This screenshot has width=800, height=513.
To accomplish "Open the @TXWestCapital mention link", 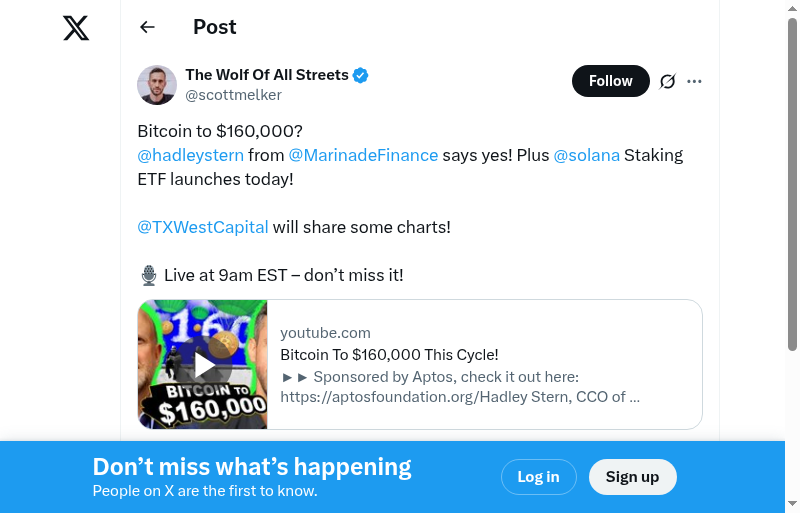I will pyautogui.click(x=203, y=227).
